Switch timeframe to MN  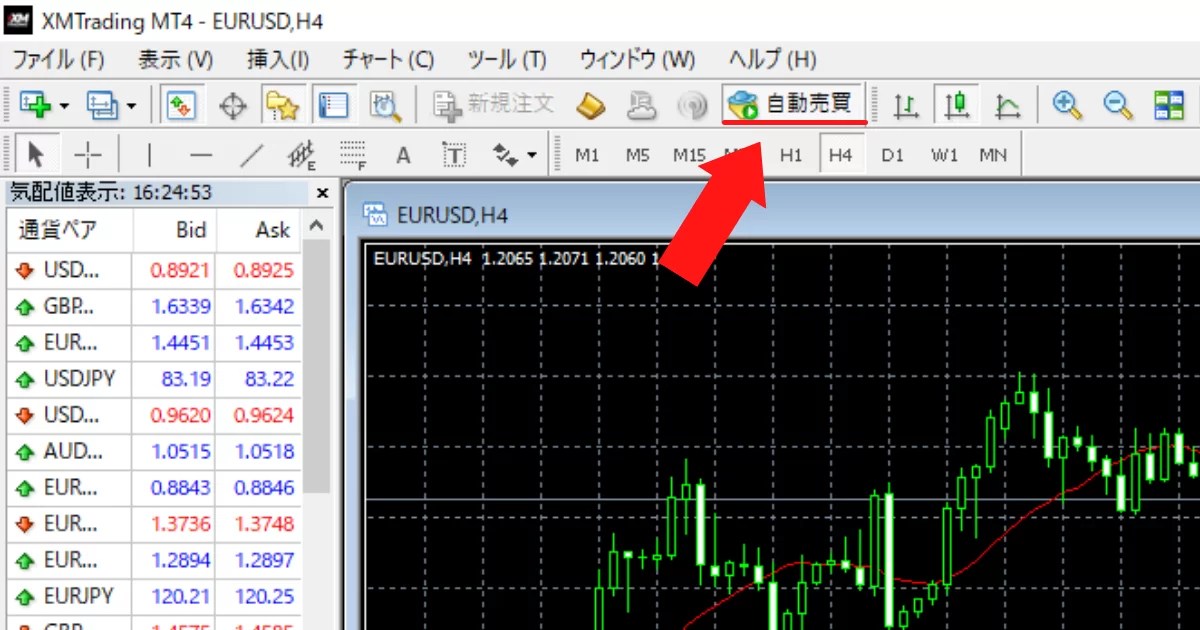[993, 155]
